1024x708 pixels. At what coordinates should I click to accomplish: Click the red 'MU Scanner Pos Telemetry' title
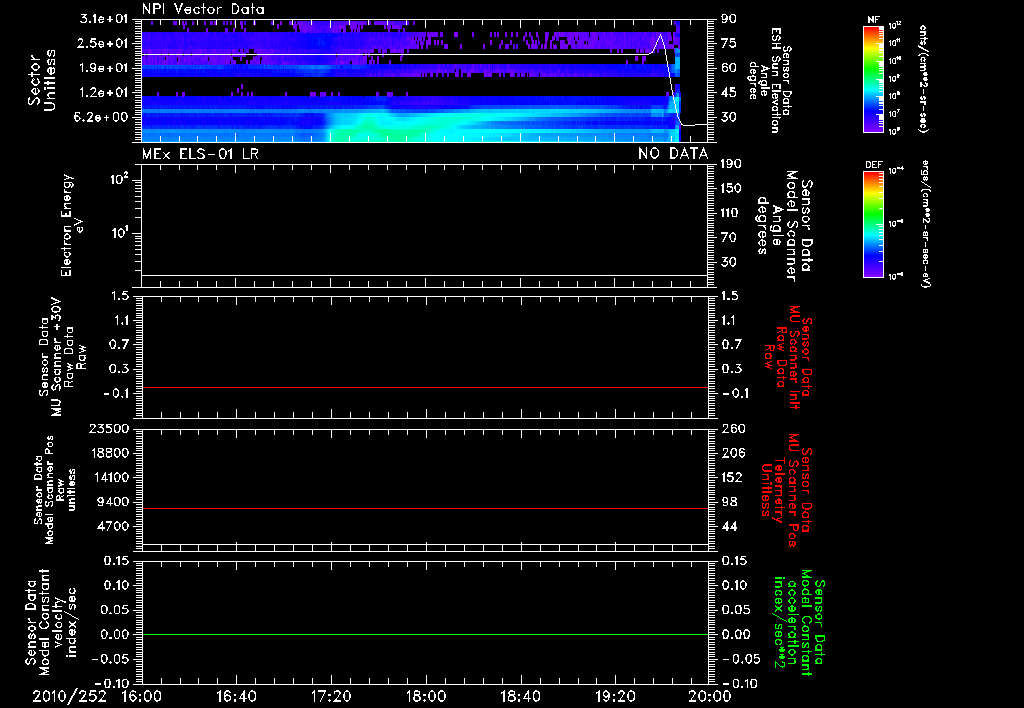pos(787,490)
